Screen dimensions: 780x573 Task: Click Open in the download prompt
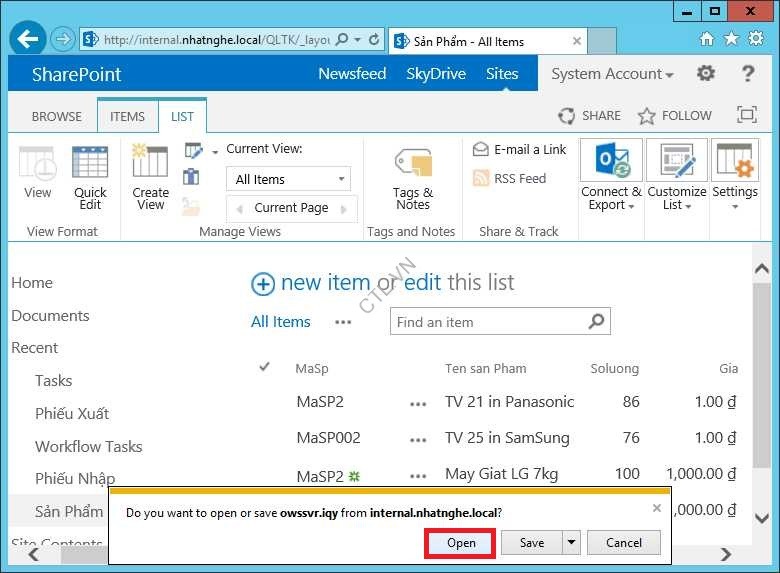tap(461, 543)
